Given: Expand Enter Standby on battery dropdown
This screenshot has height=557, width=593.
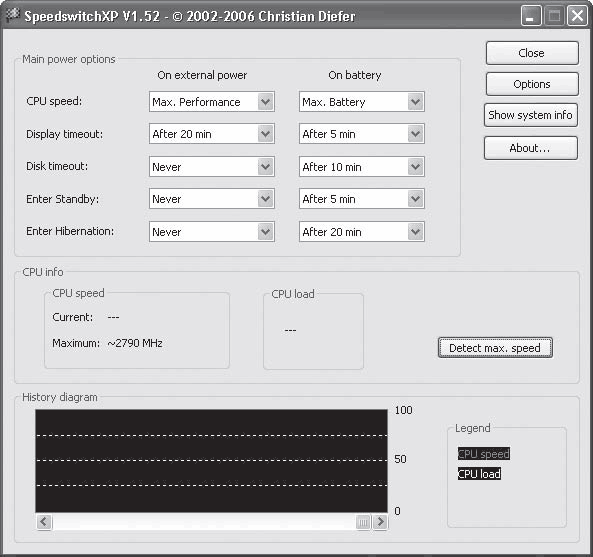Looking at the screenshot, I should point(362,199).
